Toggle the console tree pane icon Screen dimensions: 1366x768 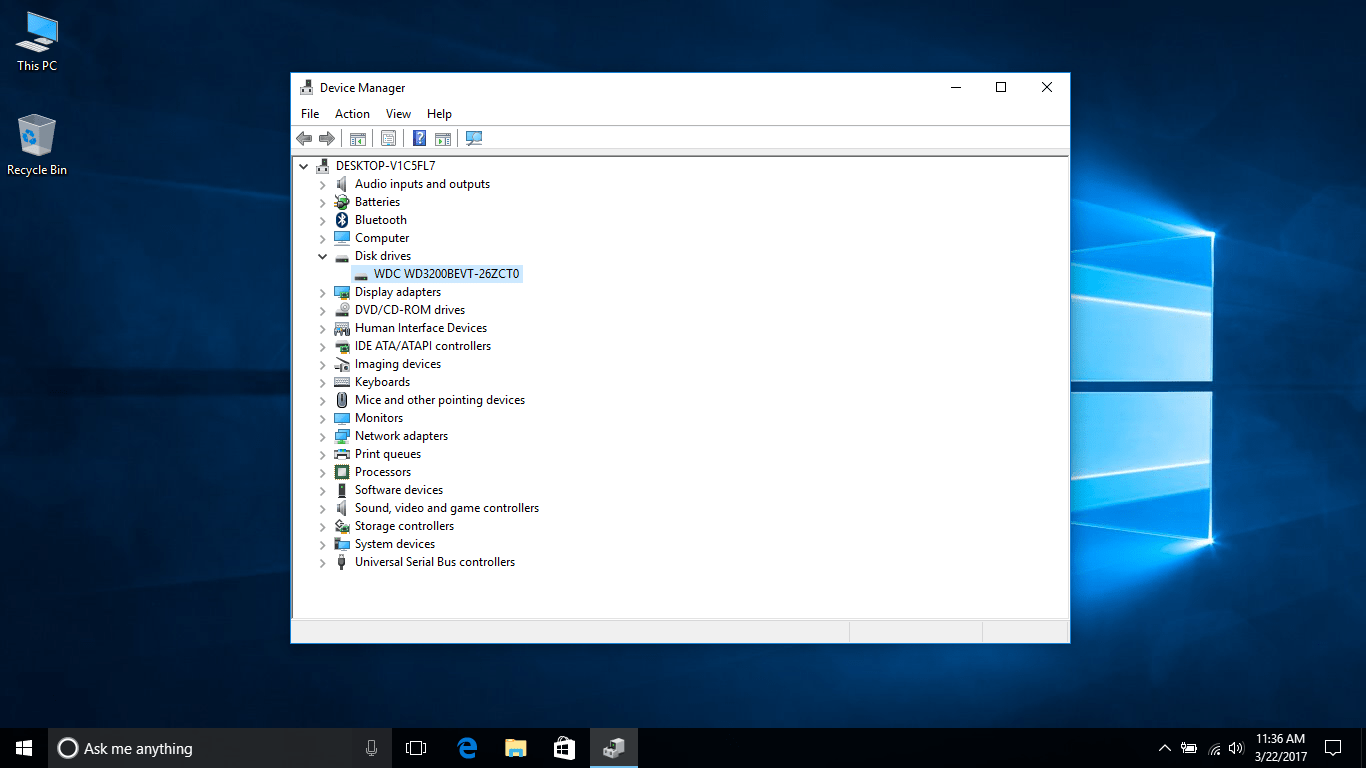coord(358,138)
